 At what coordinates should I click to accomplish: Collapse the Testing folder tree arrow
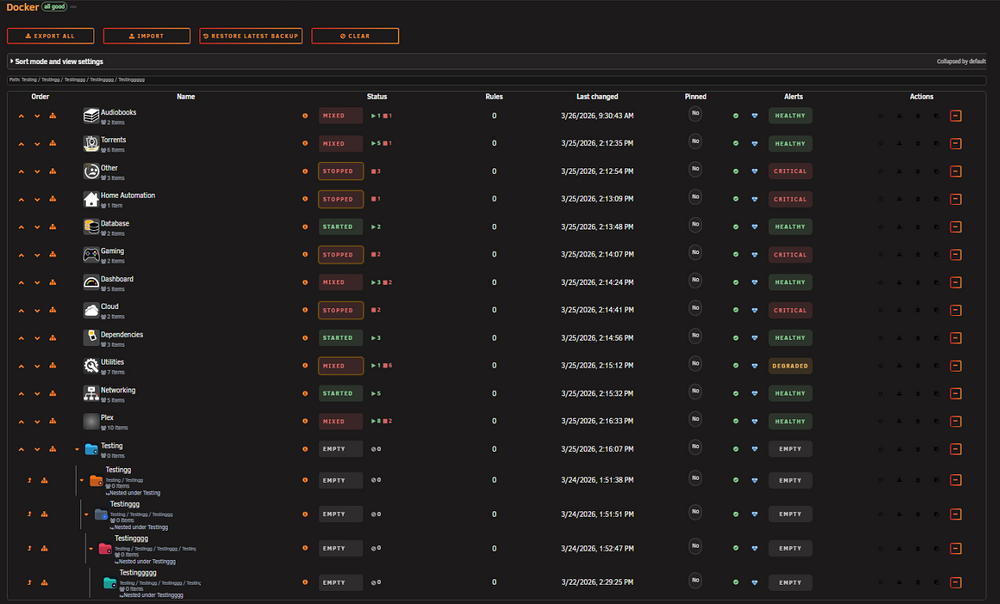coord(77,450)
